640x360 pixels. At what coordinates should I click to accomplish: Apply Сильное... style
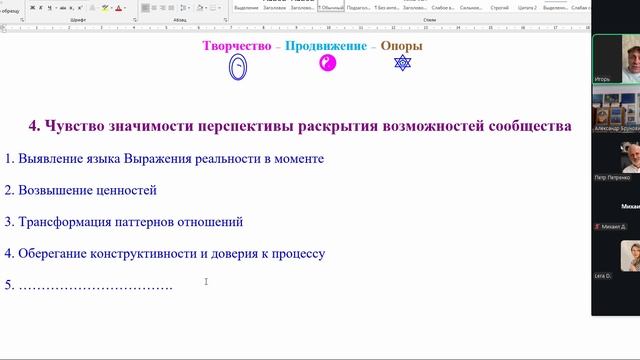471,8
